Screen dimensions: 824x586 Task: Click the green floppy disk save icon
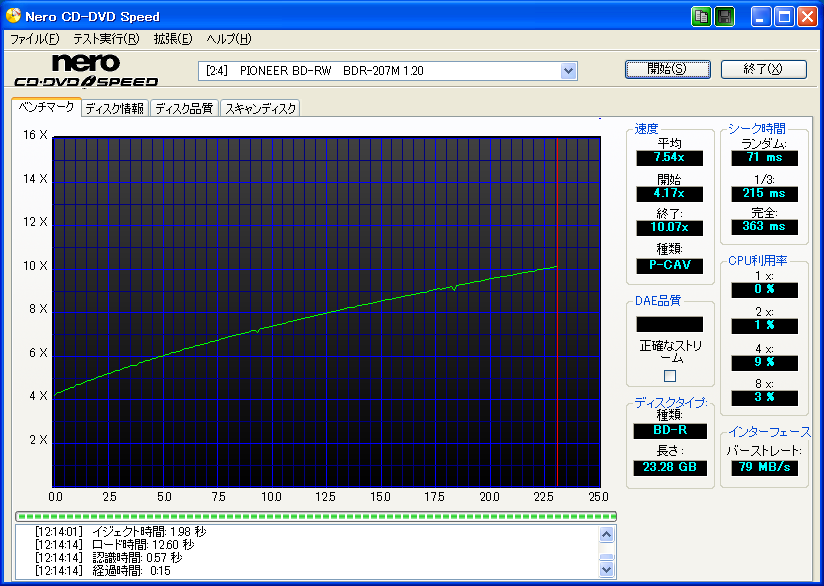[725, 16]
